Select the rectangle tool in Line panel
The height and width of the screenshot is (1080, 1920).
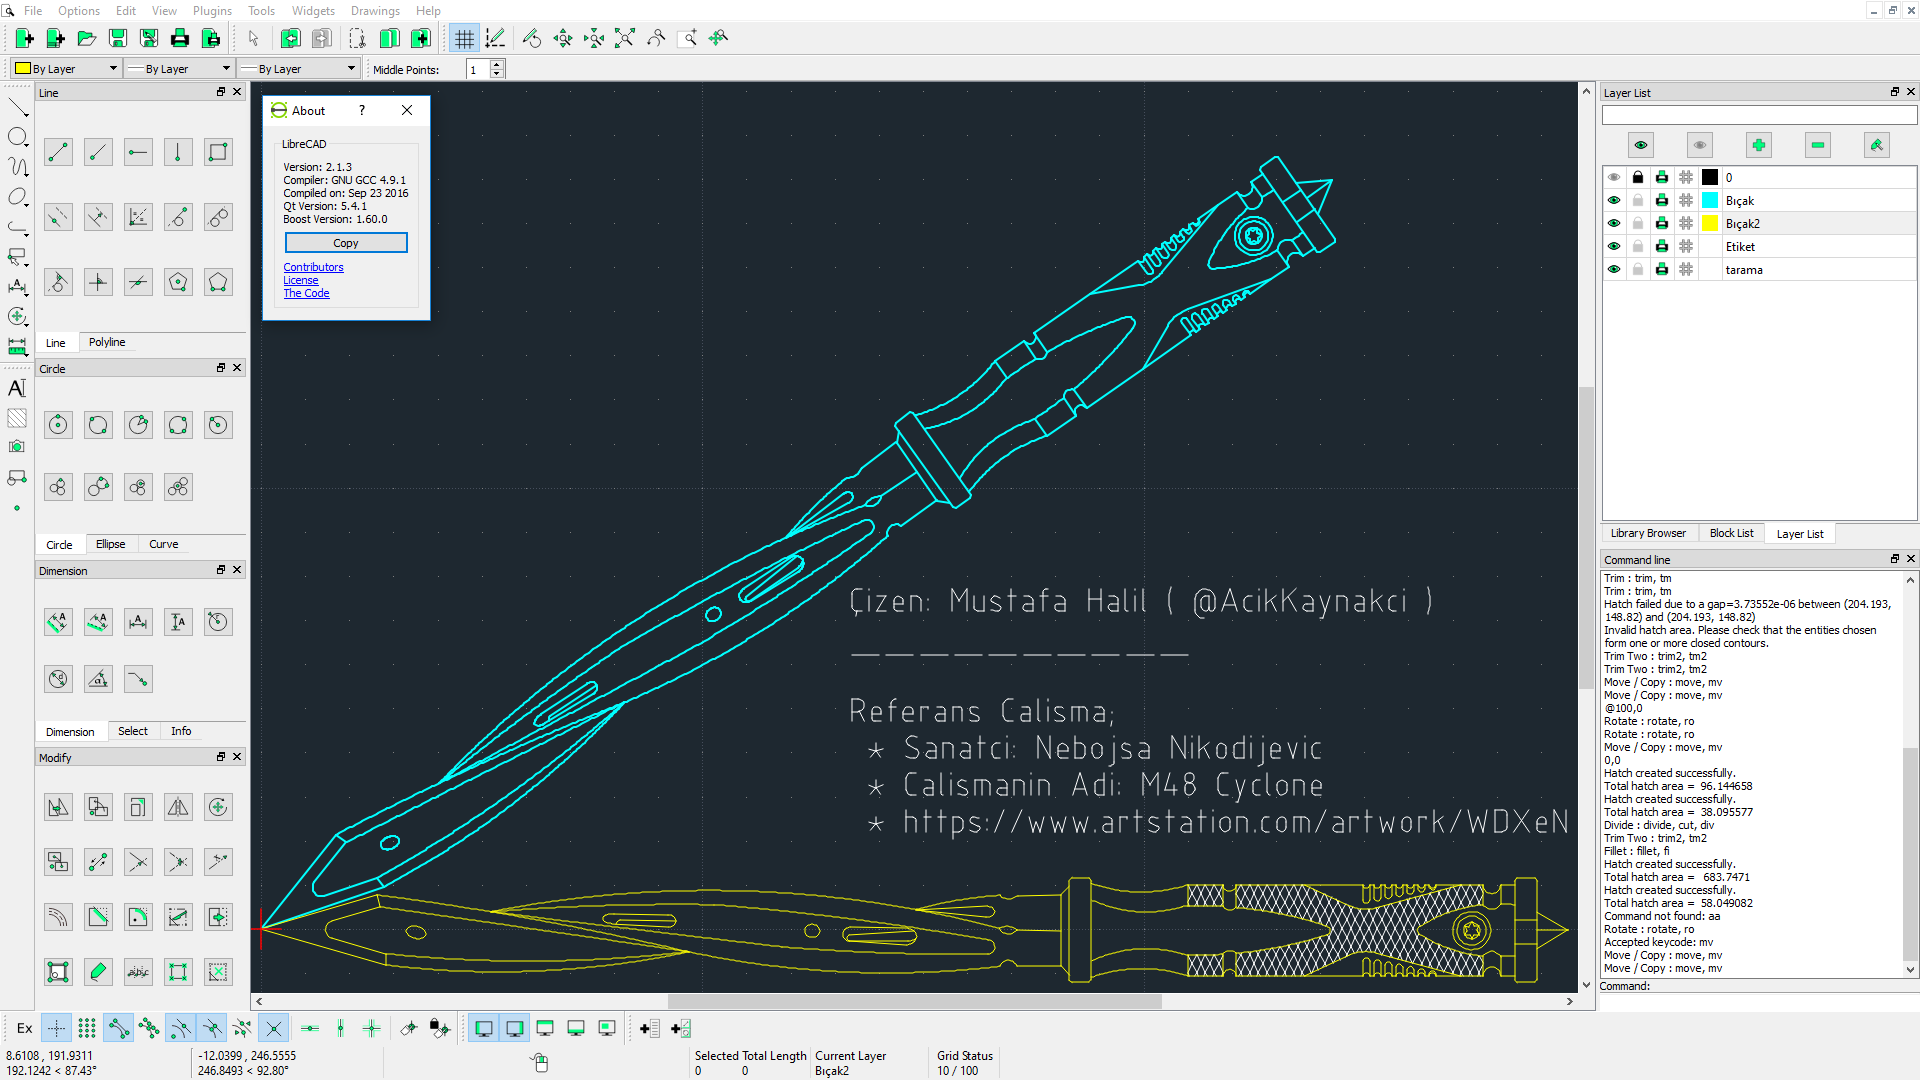[218, 152]
